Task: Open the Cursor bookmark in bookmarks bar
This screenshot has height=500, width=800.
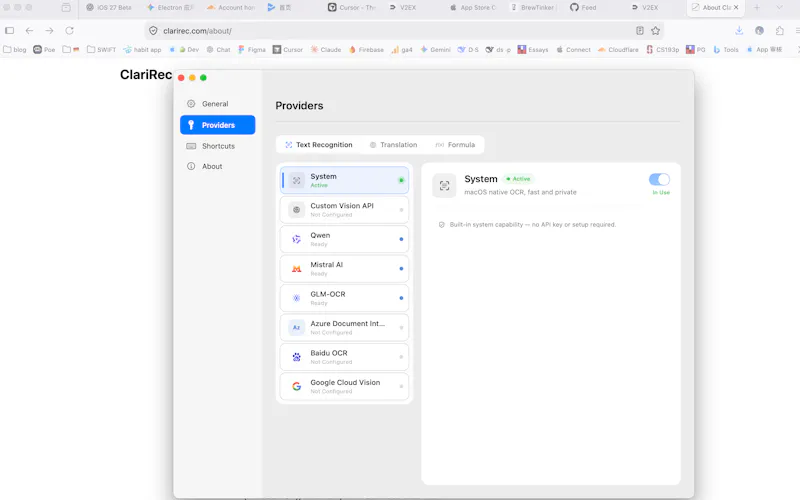Action: pyautogui.click(x=288, y=49)
